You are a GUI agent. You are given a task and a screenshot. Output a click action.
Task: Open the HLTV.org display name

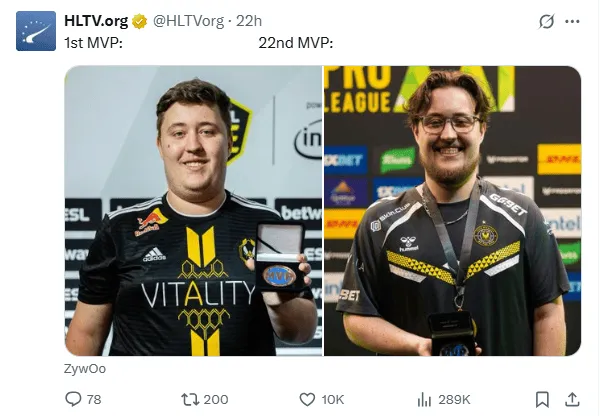click(x=96, y=21)
